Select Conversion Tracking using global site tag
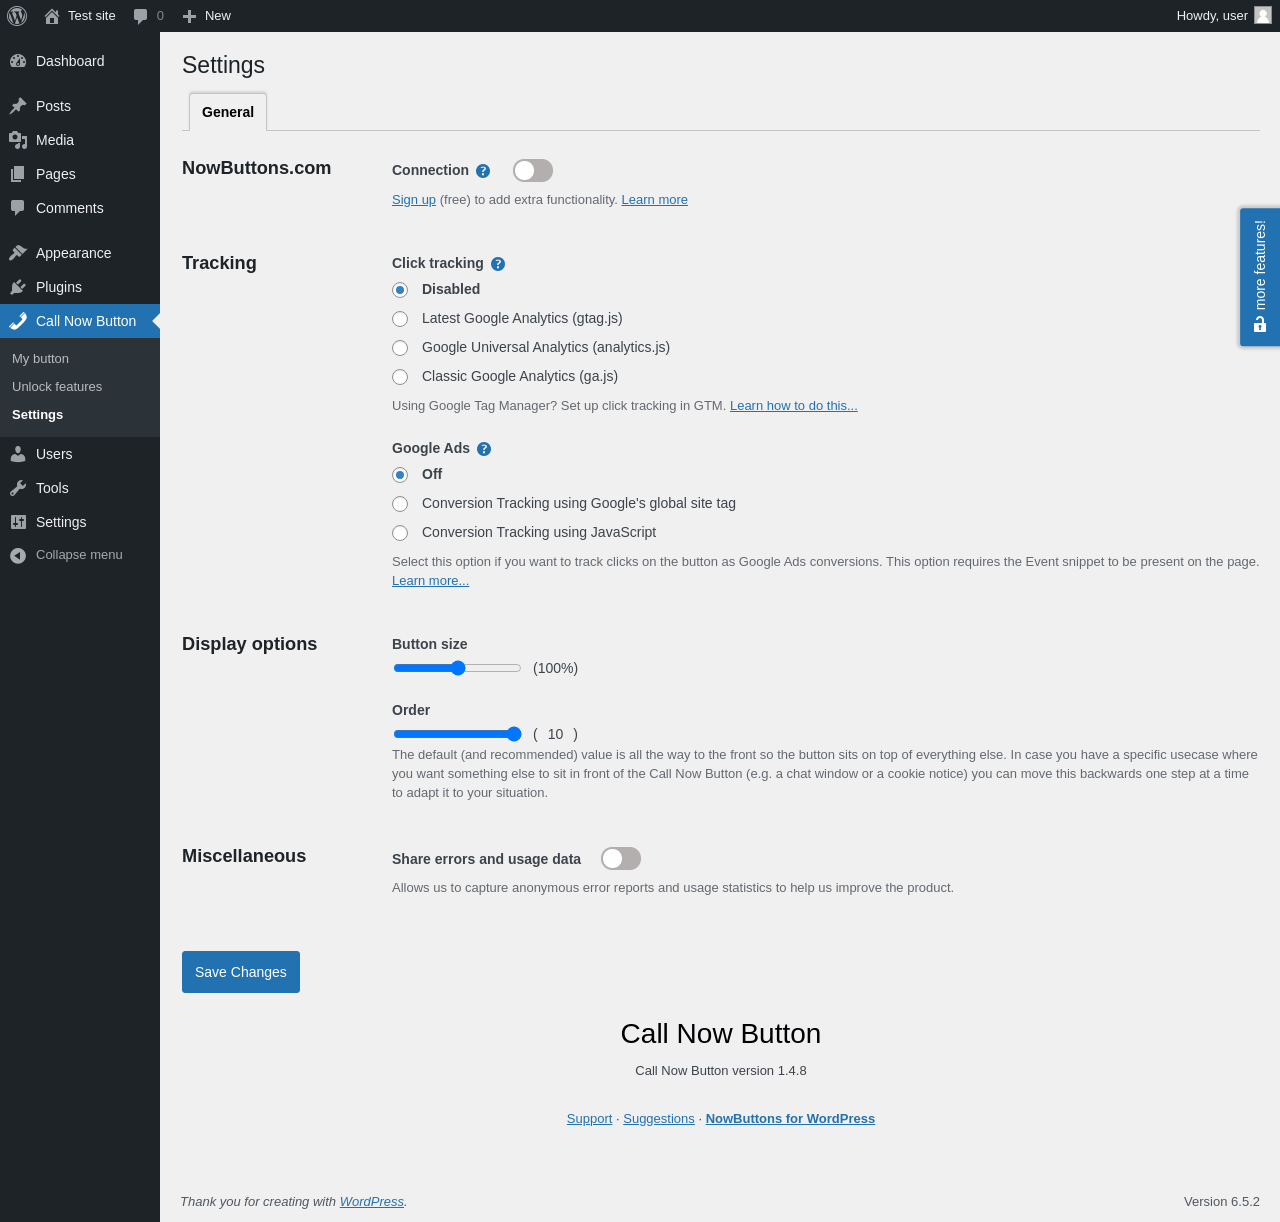1280x1222 pixels. [400, 504]
